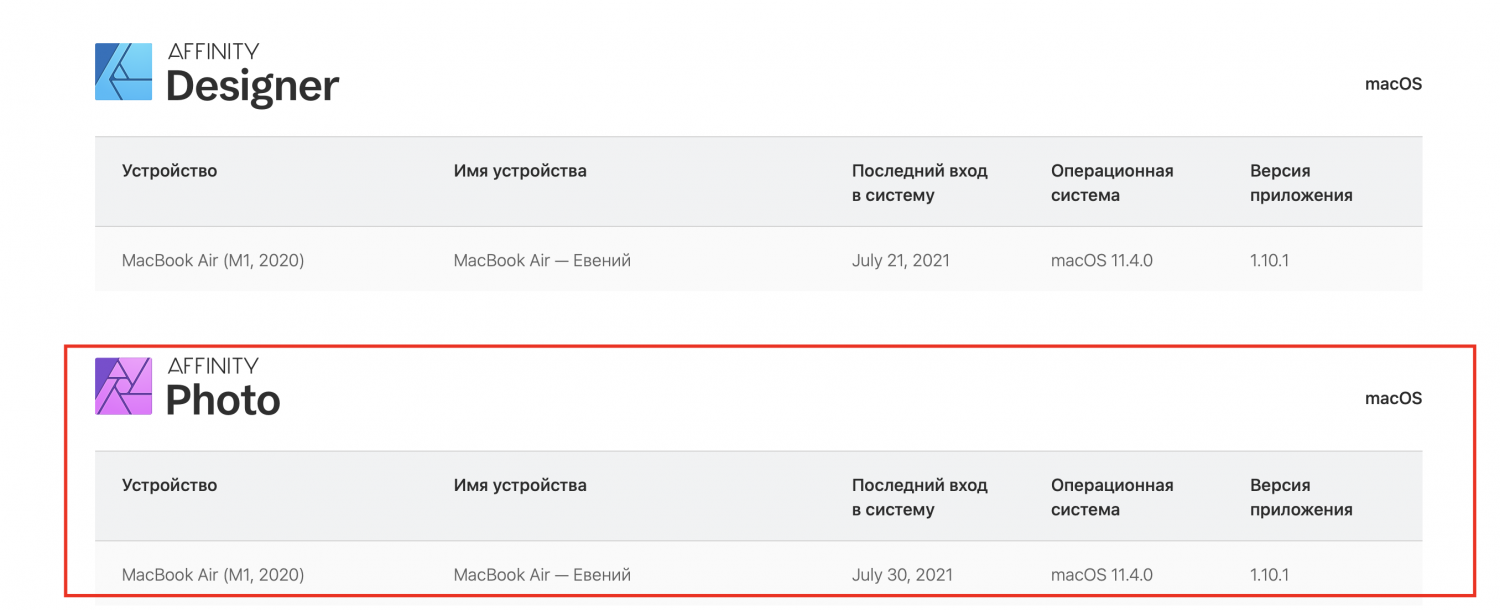Viewport: 1500px width, 610px height.
Task: Click the July 21, 2021 login date
Action: coord(900,261)
